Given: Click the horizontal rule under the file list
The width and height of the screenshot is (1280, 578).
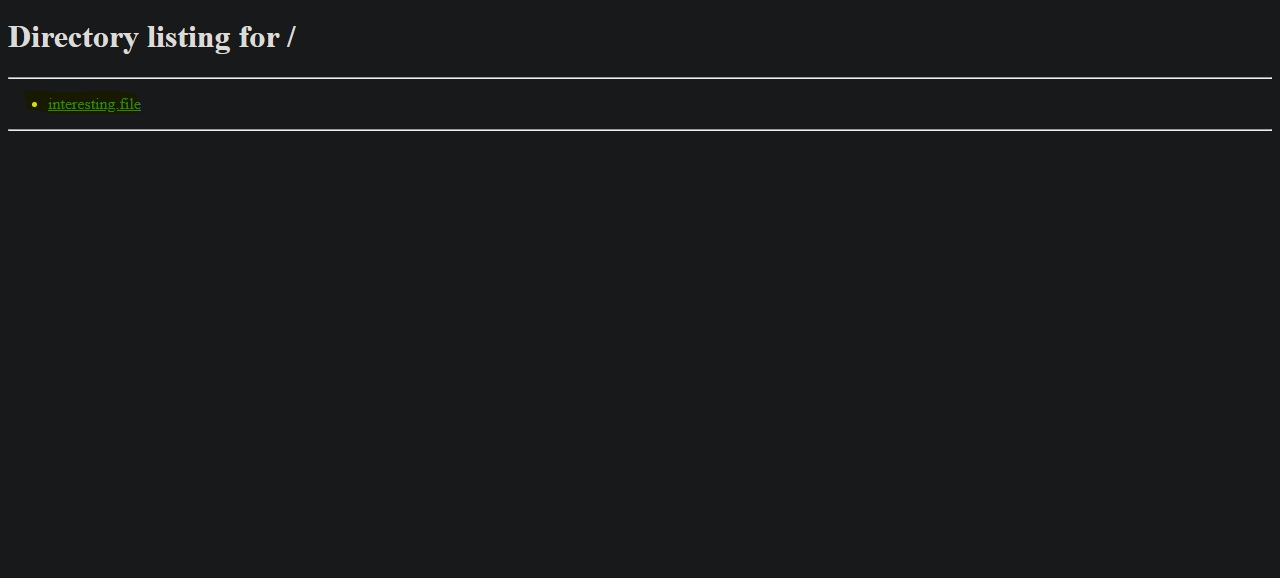Looking at the screenshot, I should (640, 130).
